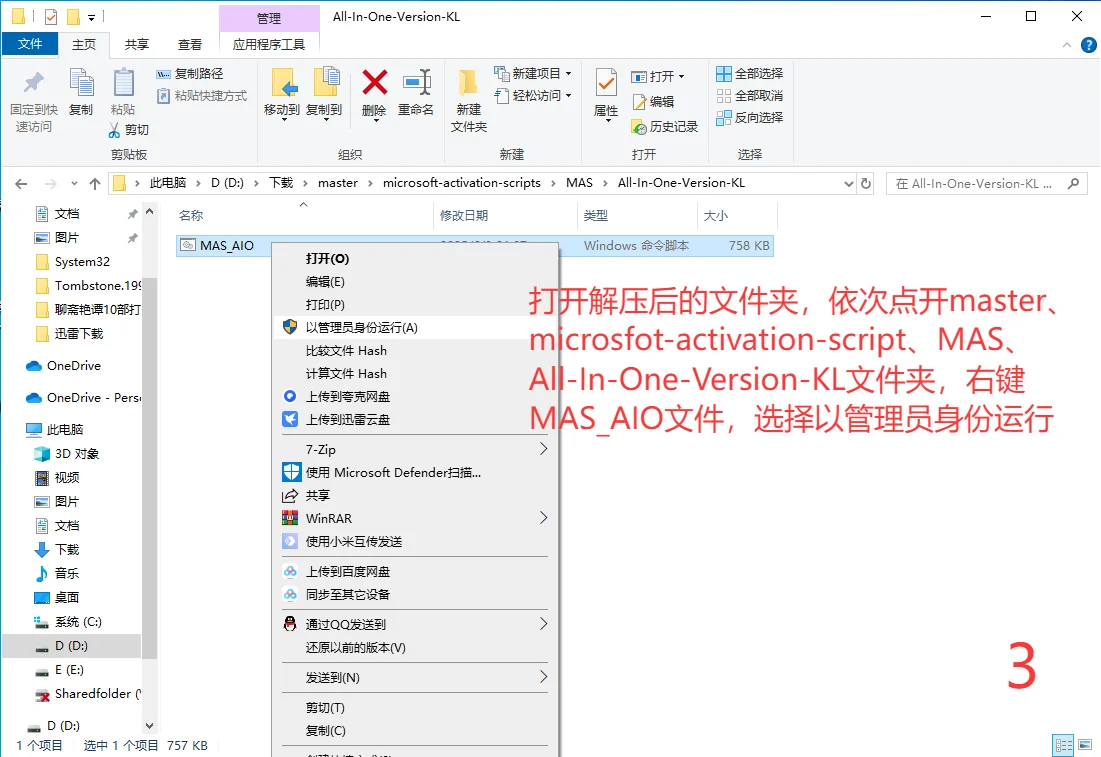Open the recent locations dropdown arrow
Viewport: 1101px width, 757px height.
click(74, 184)
